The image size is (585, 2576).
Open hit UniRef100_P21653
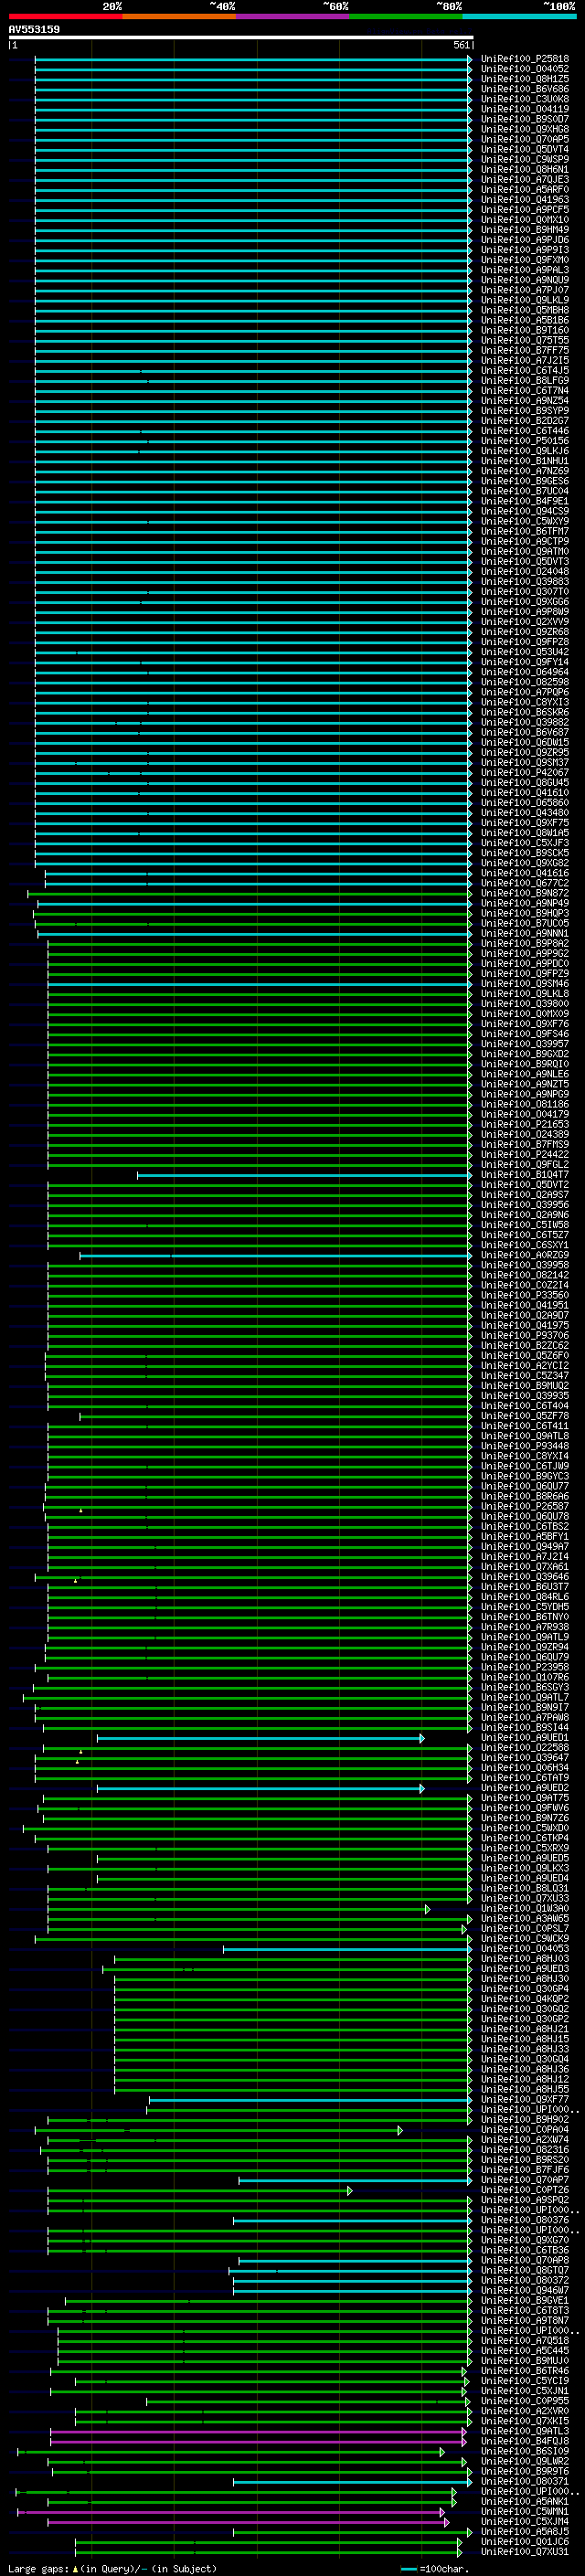[x=525, y=1125]
